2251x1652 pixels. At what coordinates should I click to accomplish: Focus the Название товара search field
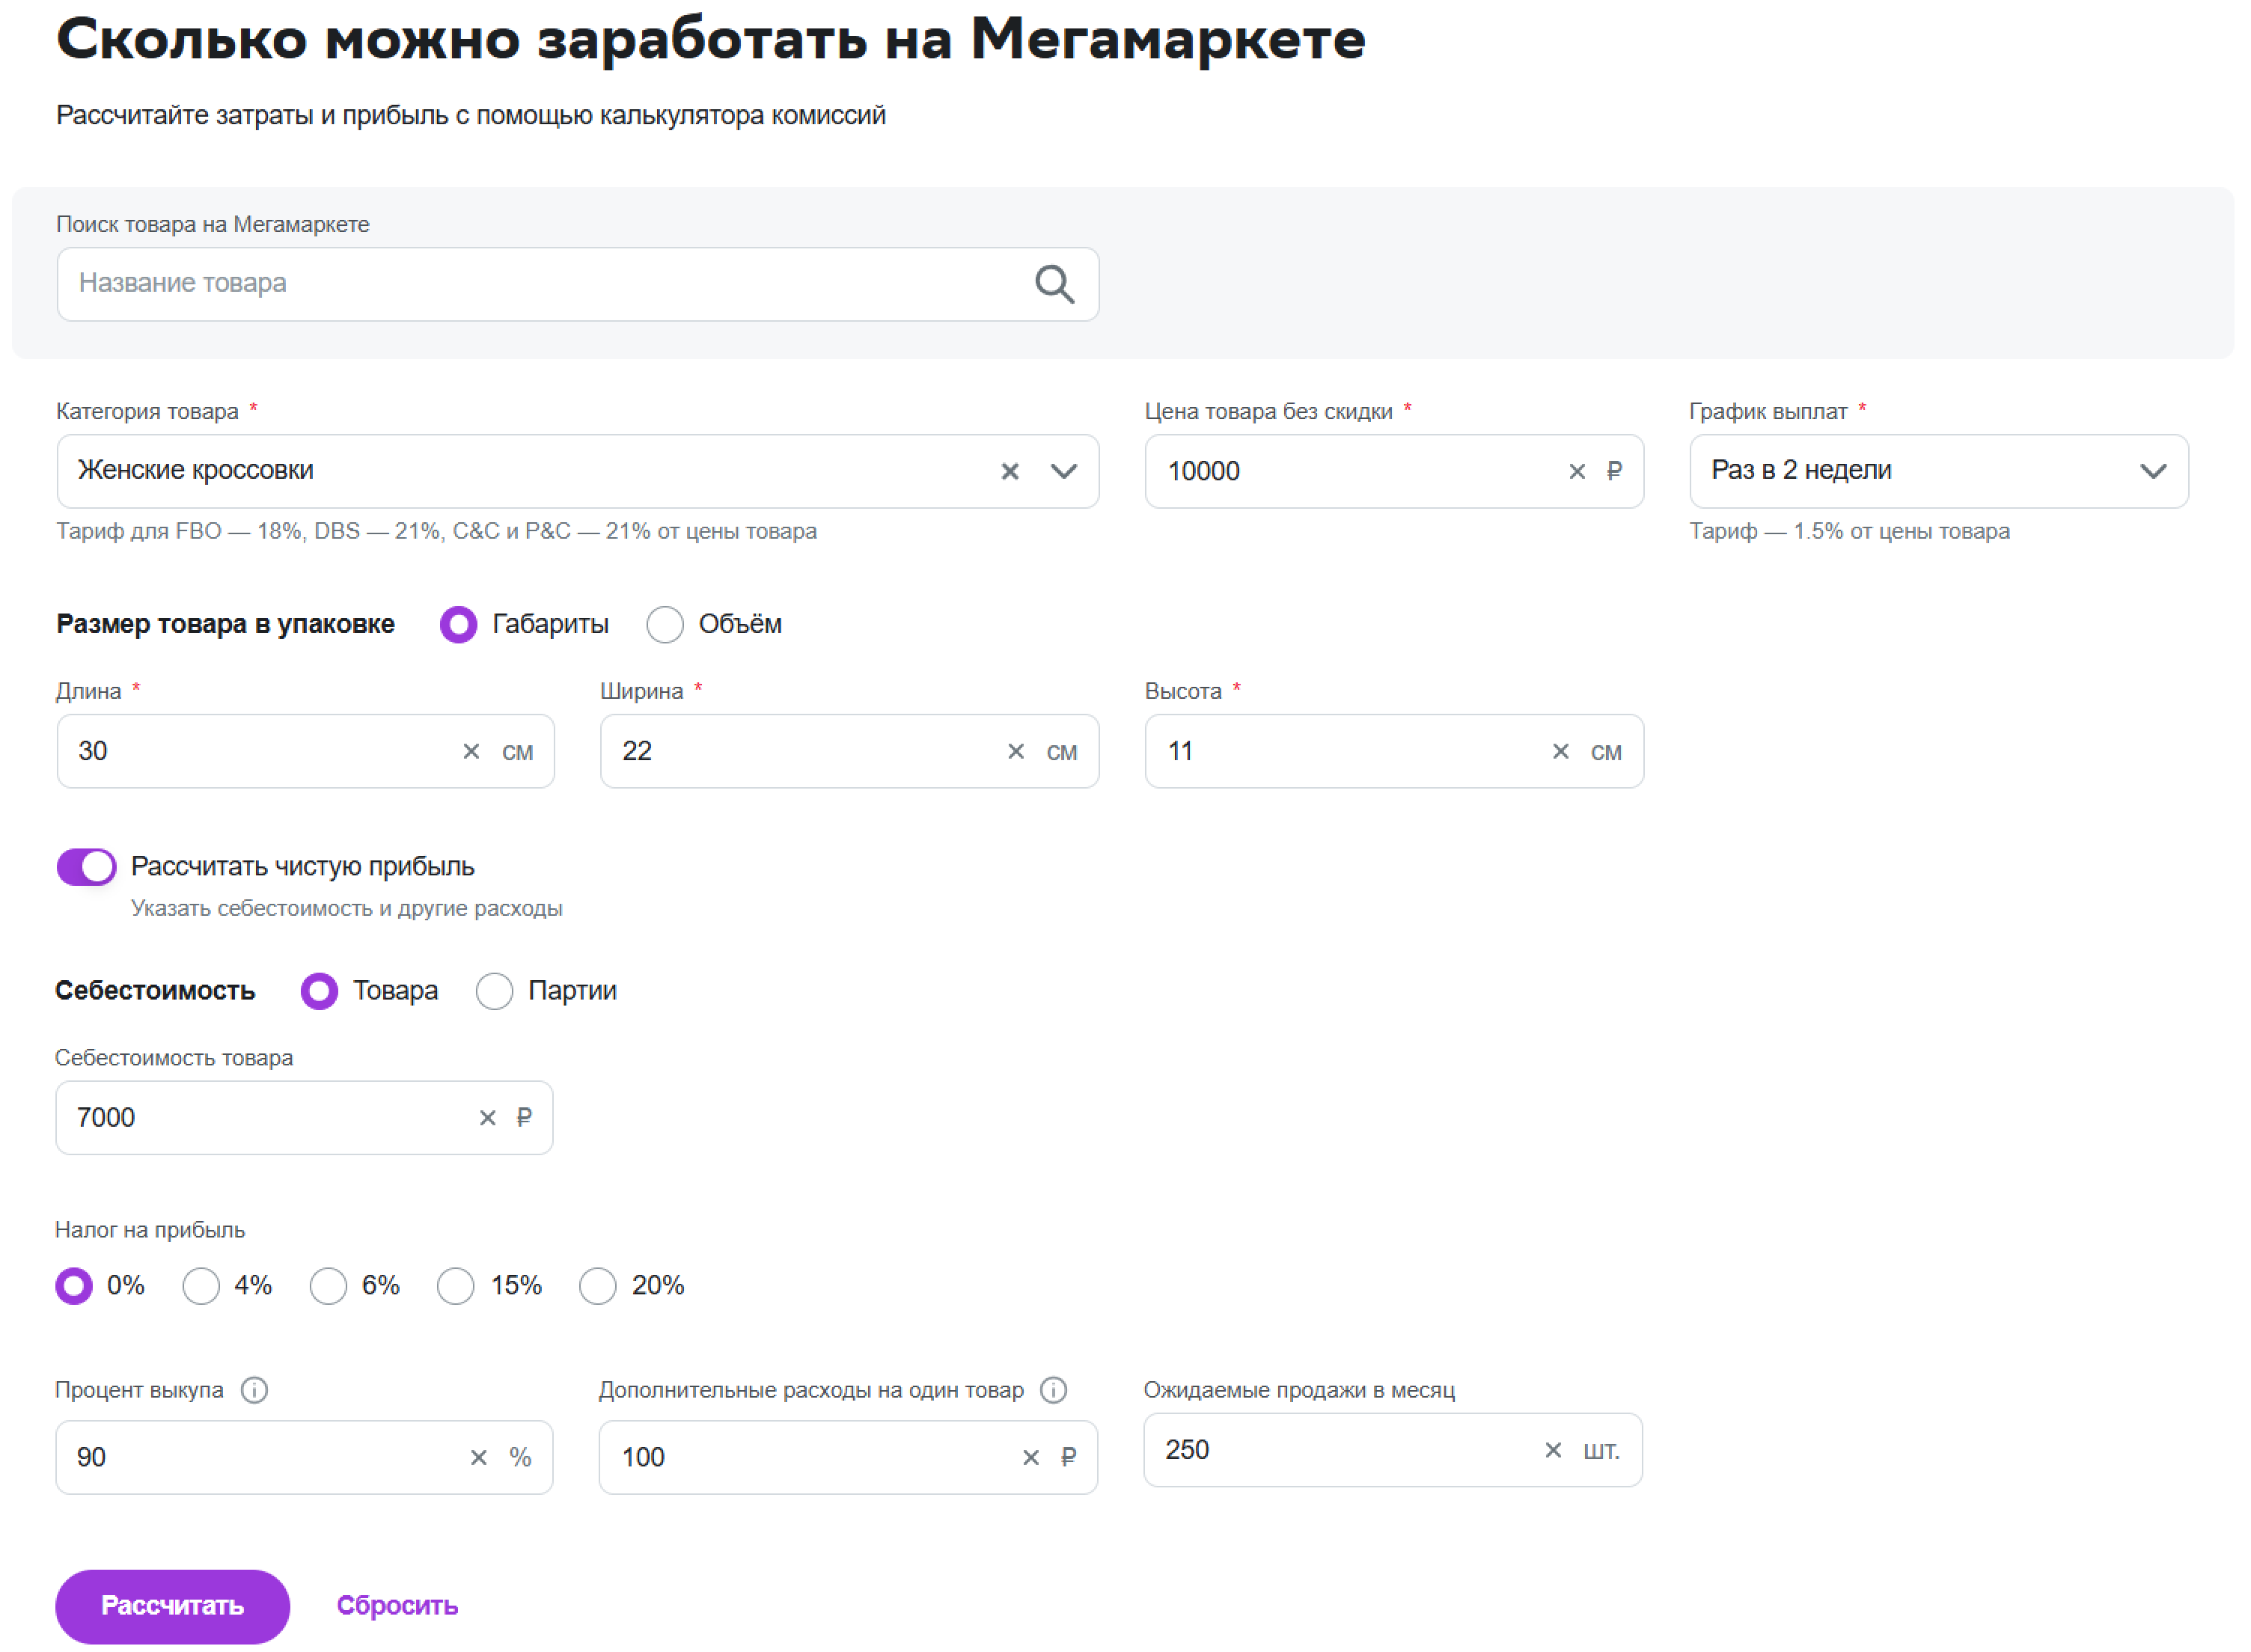tap(540, 284)
